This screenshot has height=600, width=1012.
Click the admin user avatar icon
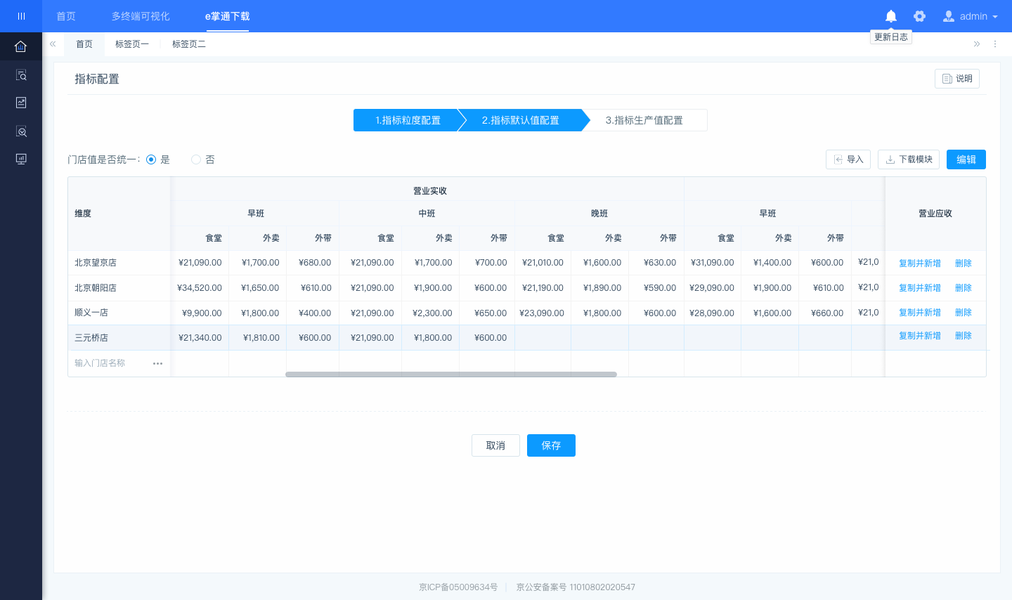pos(948,16)
